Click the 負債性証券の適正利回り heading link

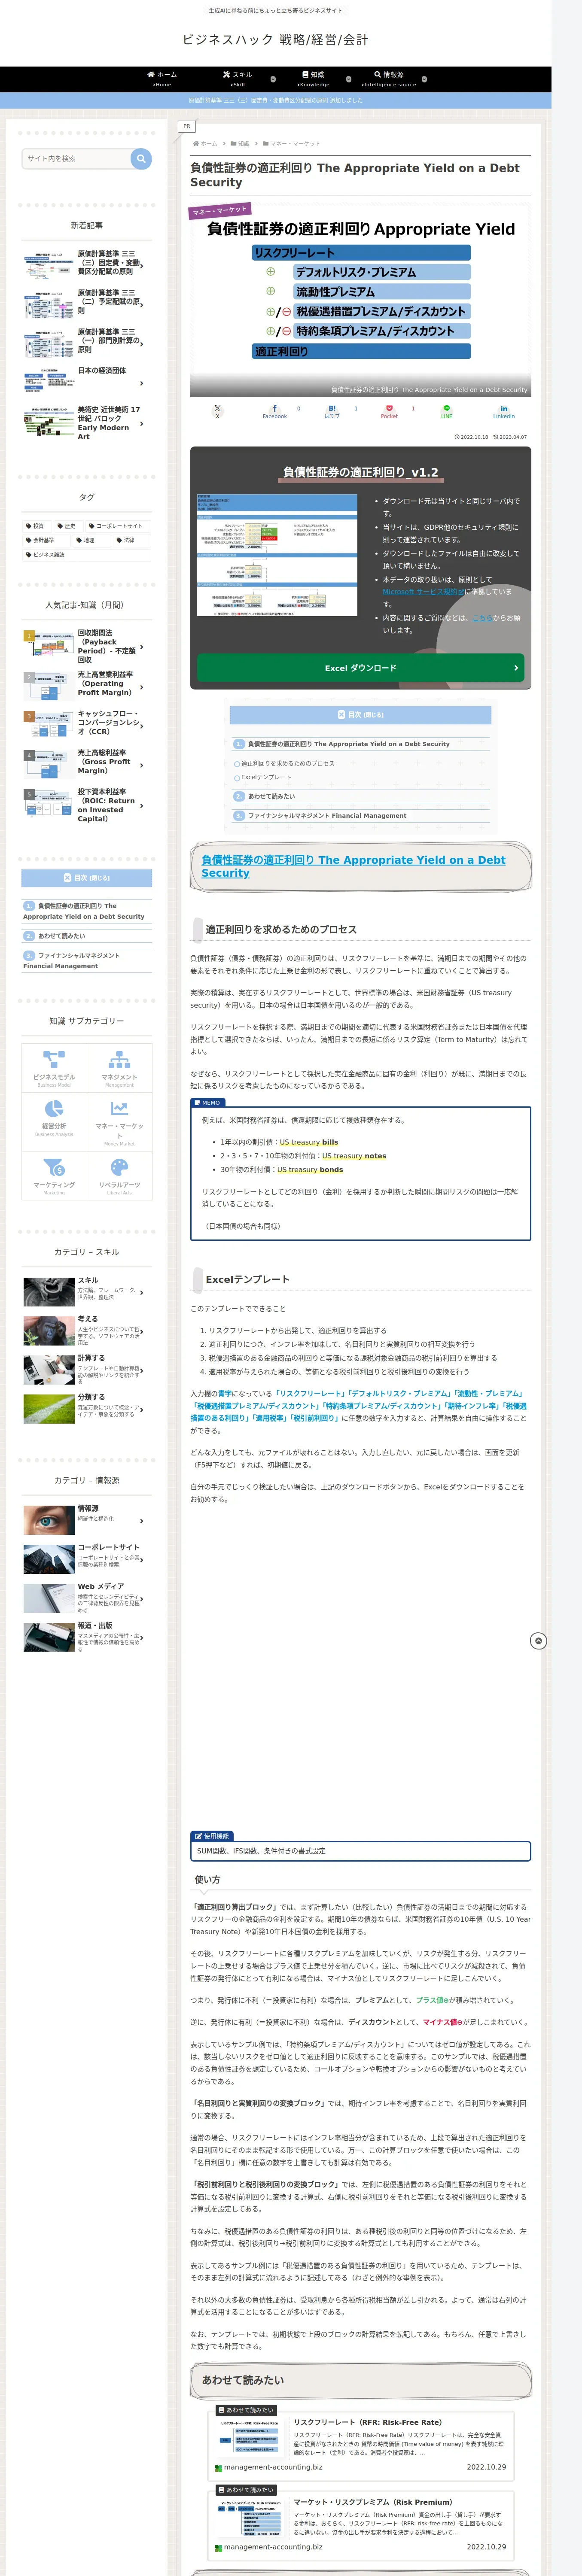(x=353, y=866)
